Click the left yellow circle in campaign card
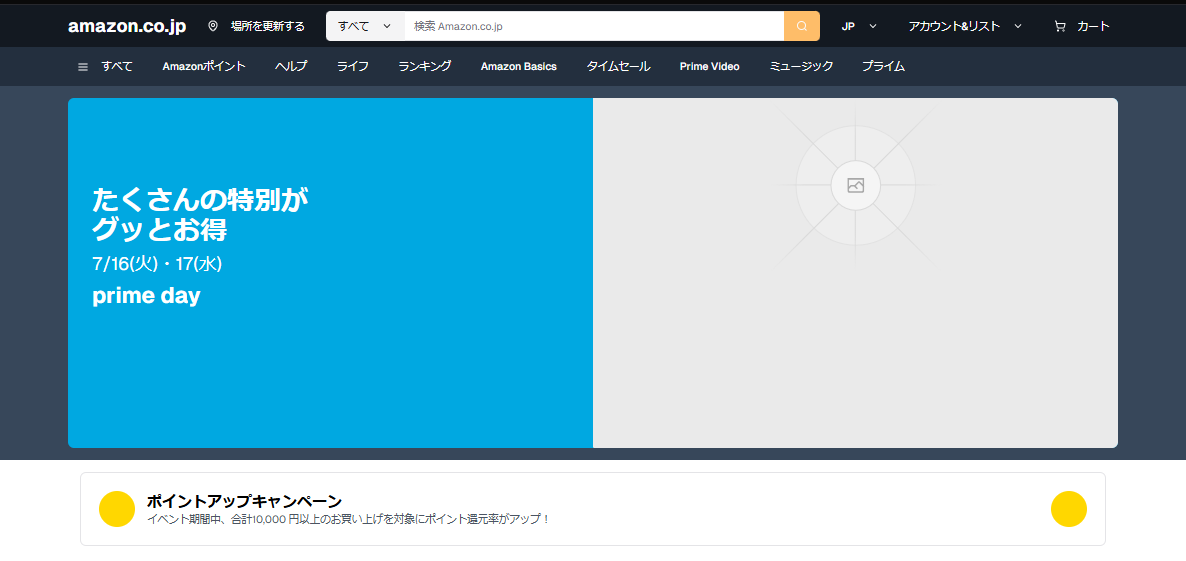This screenshot has width=1186, height=561. tap(117, 509)
